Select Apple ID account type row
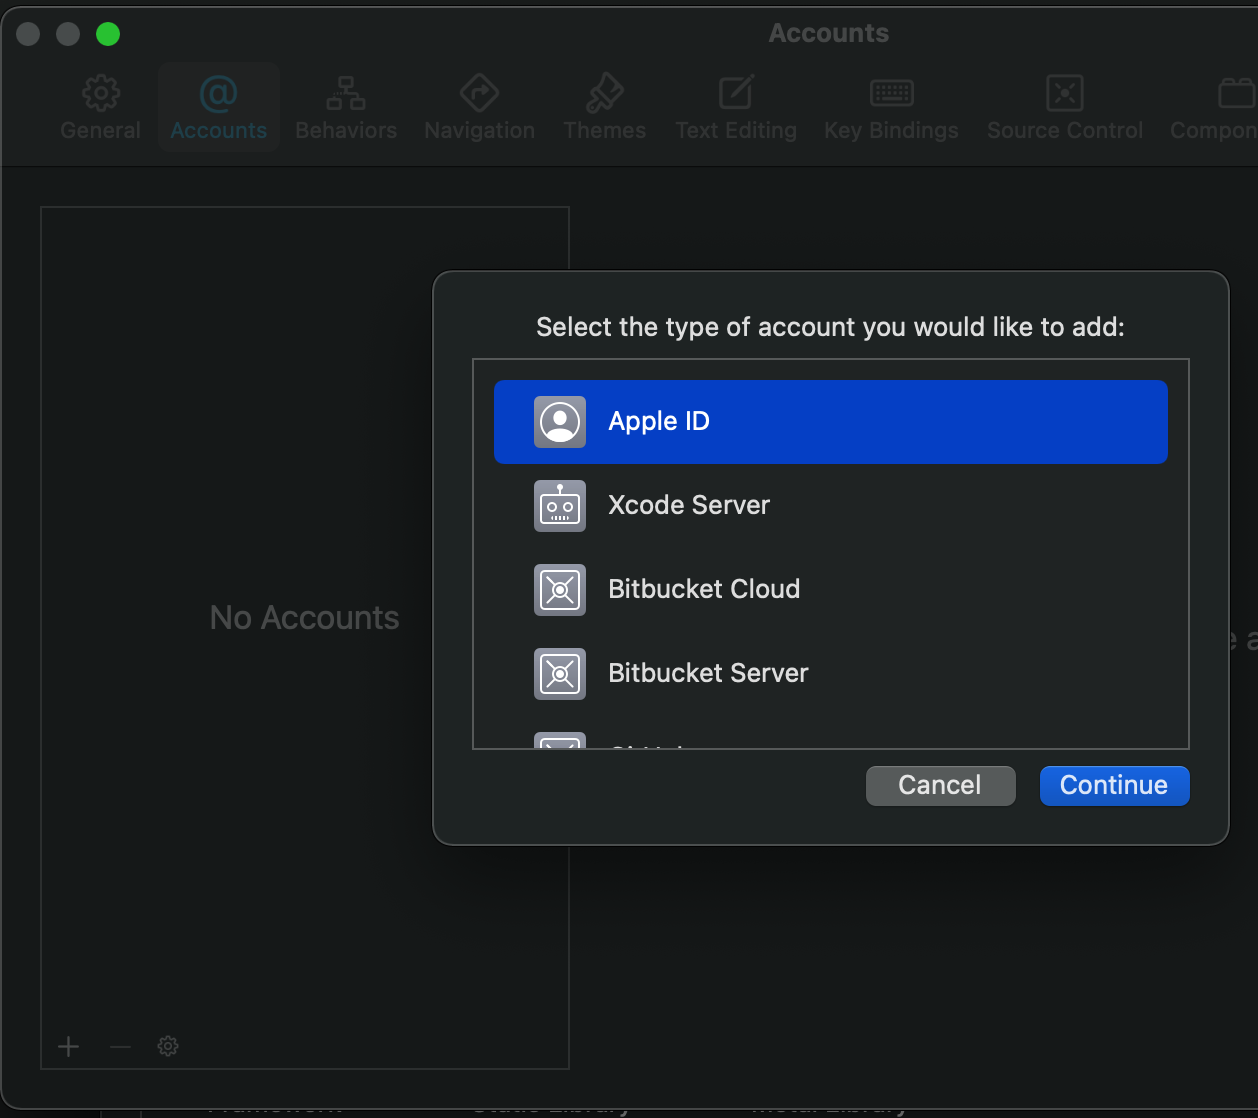Screen dimensions: 1258x1118 (x=830, y=421)
